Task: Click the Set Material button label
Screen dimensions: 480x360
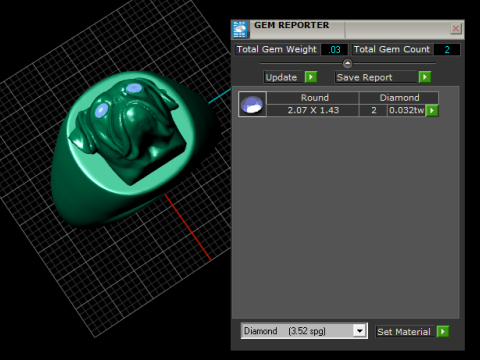Action: 404,332
